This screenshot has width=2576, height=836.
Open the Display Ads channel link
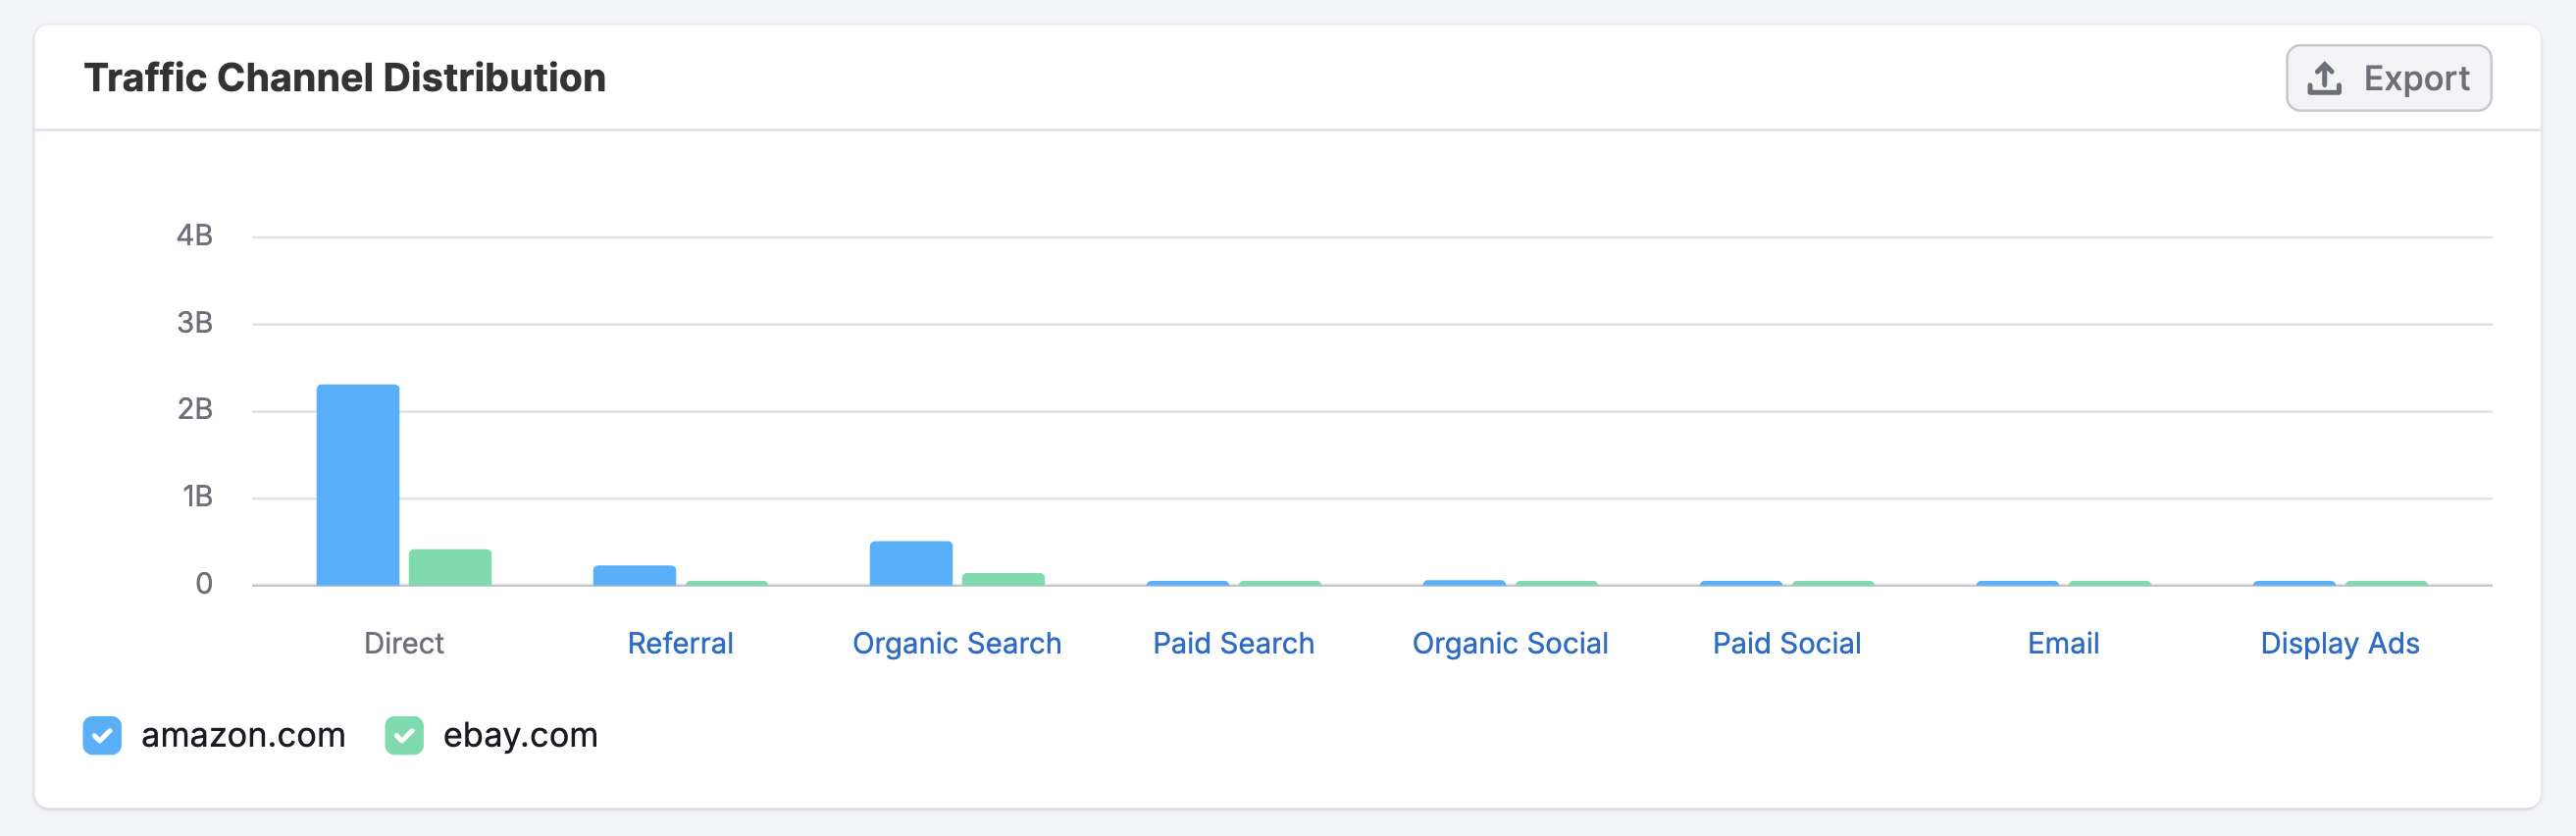2339,643
